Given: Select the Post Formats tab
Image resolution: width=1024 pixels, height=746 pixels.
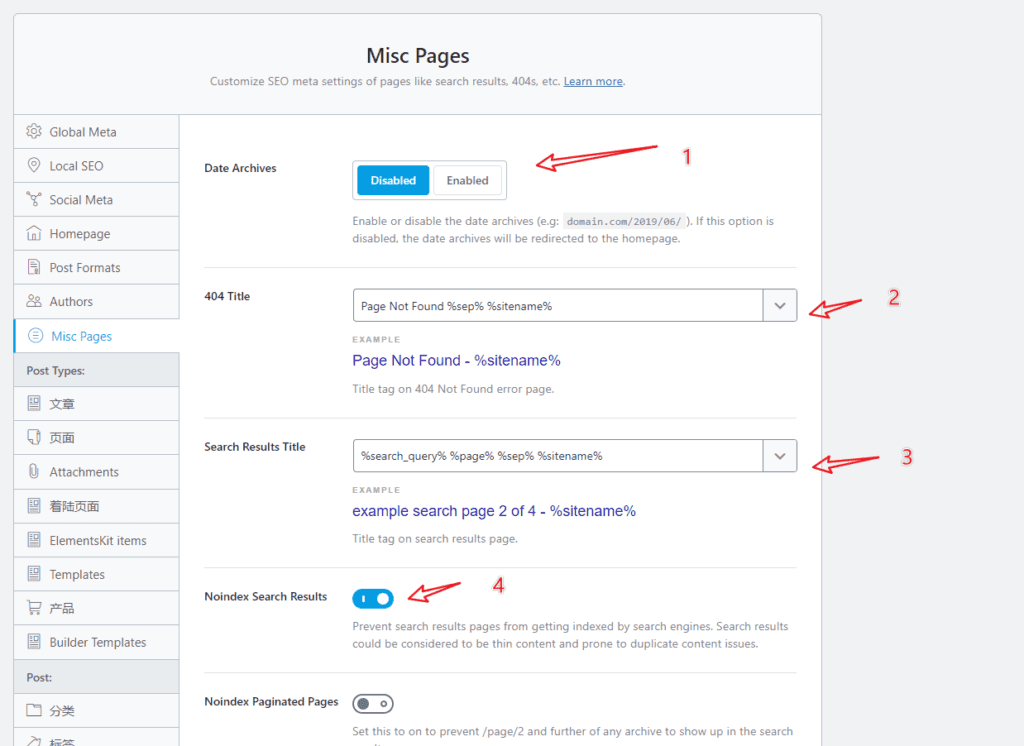Looking at the screenshot, I should click(x=97, y=268).
